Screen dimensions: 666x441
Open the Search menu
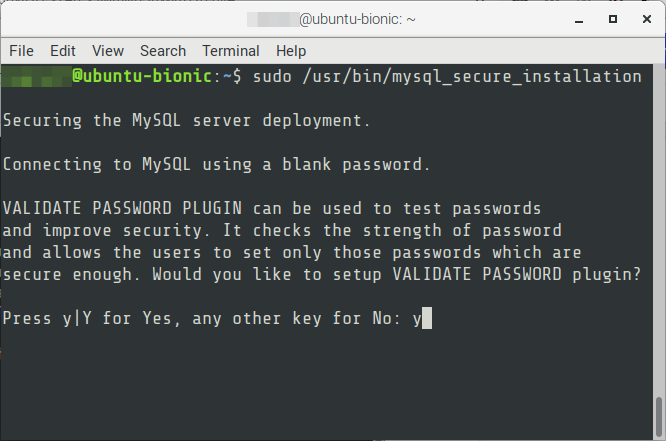[163, 51]
